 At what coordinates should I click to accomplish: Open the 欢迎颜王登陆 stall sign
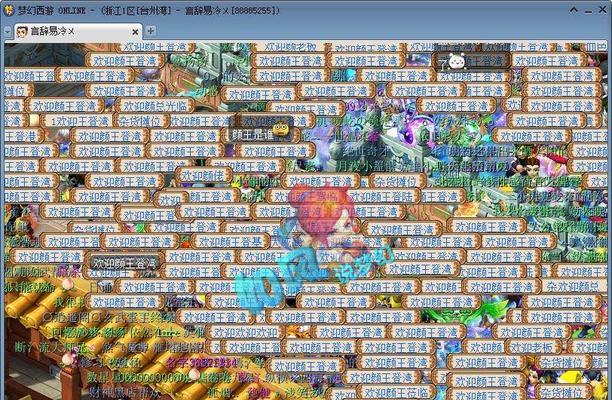coord(381,196)
